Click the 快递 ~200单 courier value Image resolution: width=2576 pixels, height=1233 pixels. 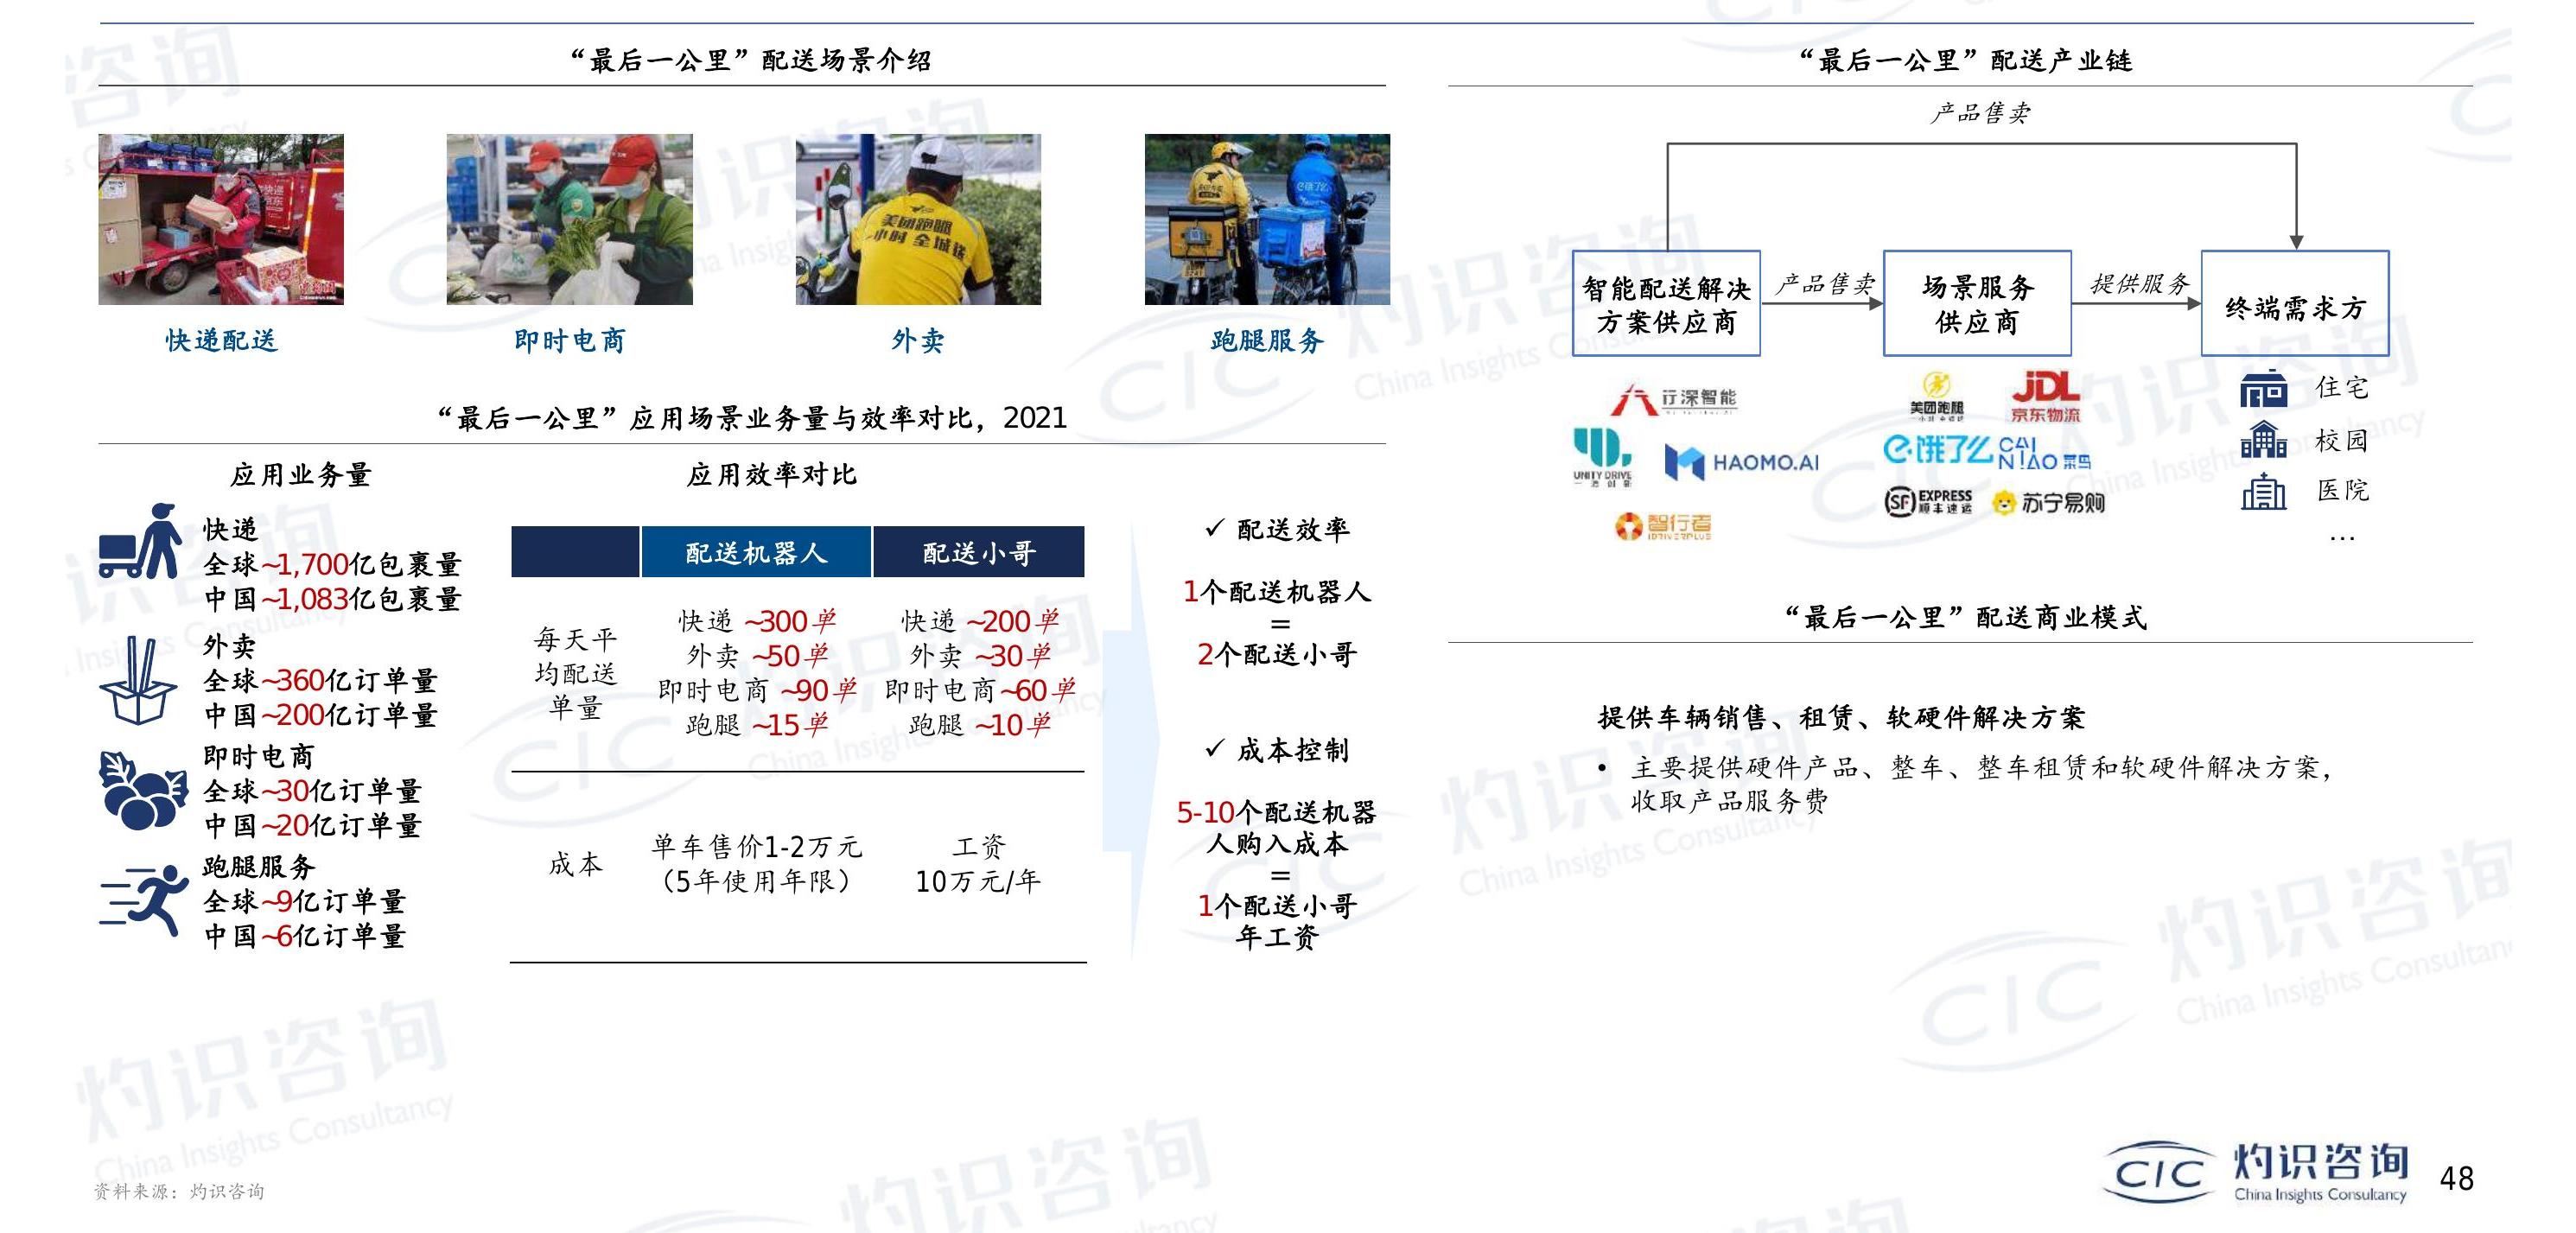980,621
